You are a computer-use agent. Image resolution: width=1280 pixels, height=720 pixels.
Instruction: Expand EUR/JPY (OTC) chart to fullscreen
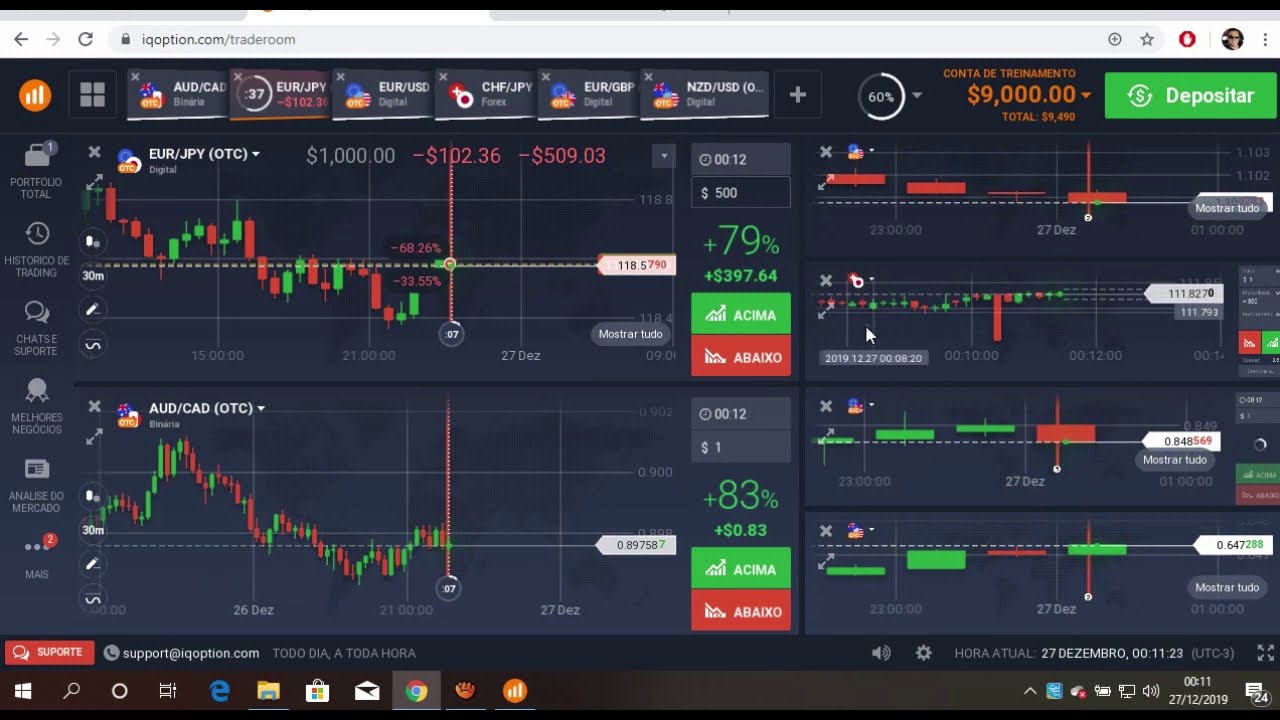(94, 183)
